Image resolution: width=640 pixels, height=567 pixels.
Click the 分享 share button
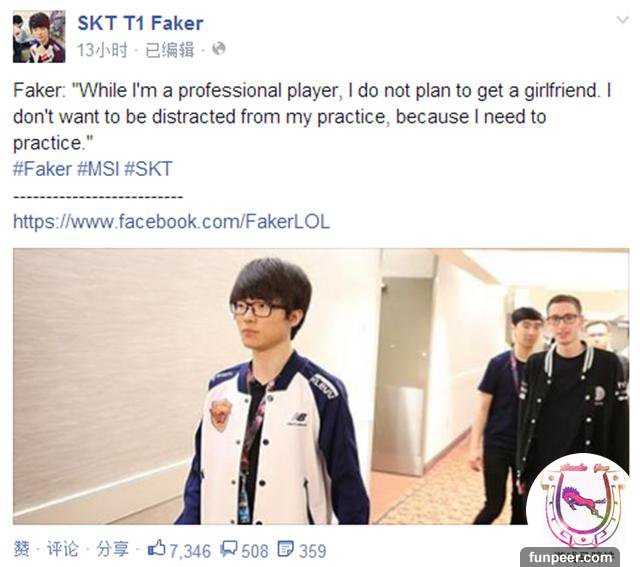pyautogui.click(x=112, y=549)
